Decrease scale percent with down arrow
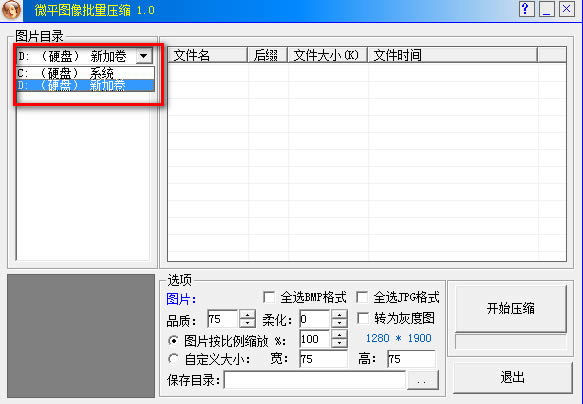 339,343
